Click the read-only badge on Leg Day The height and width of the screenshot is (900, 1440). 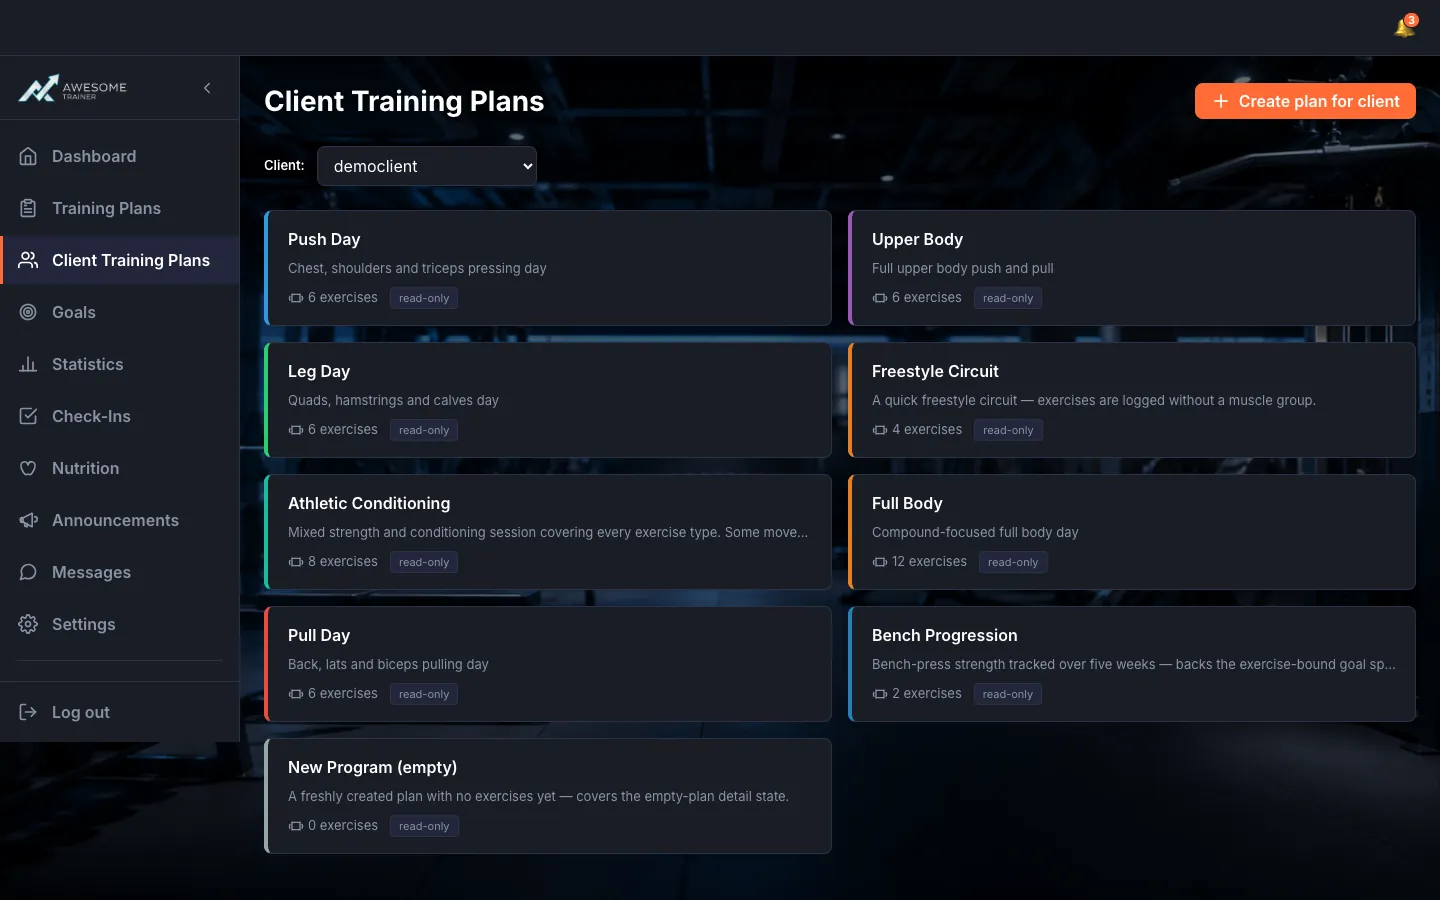(x=424, y=430)
